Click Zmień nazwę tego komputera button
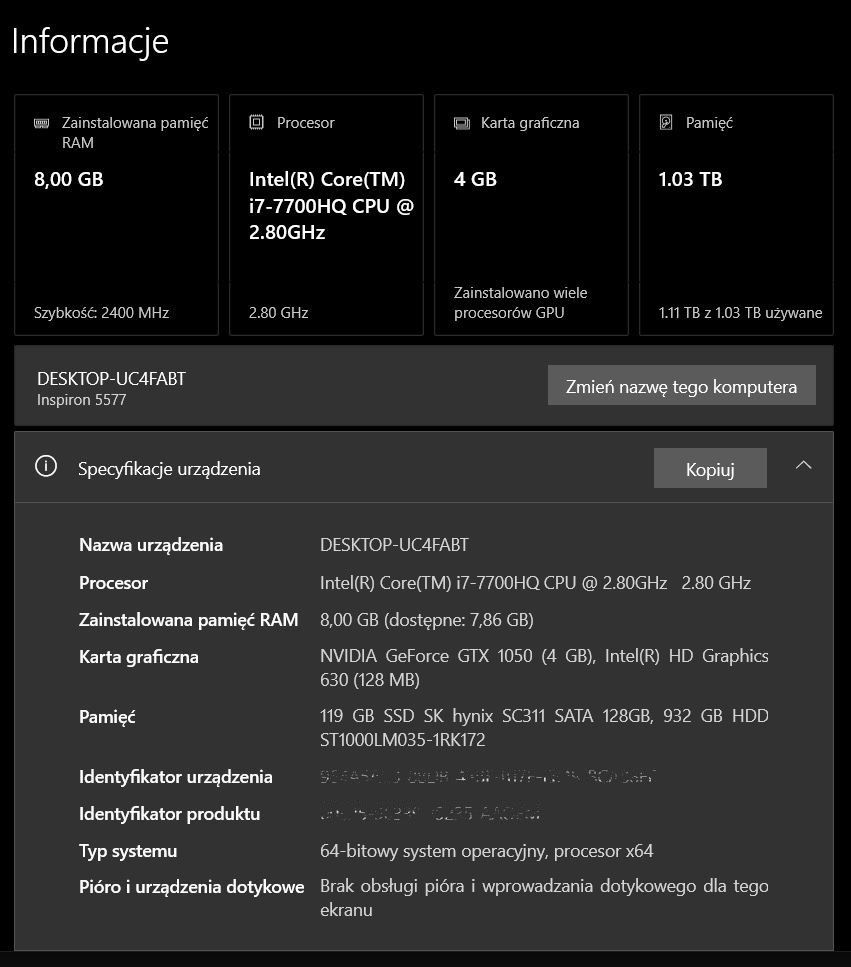This screenshot has width=851, height=967. click(682, 385)
